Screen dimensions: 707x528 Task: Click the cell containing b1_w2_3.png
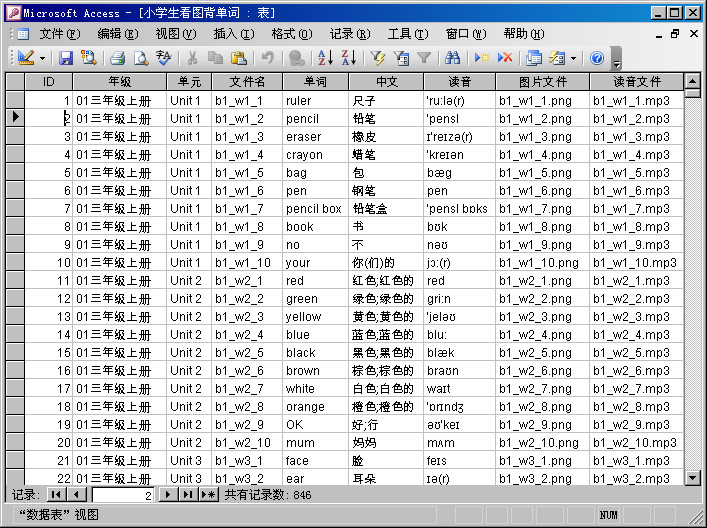point(542,317)
